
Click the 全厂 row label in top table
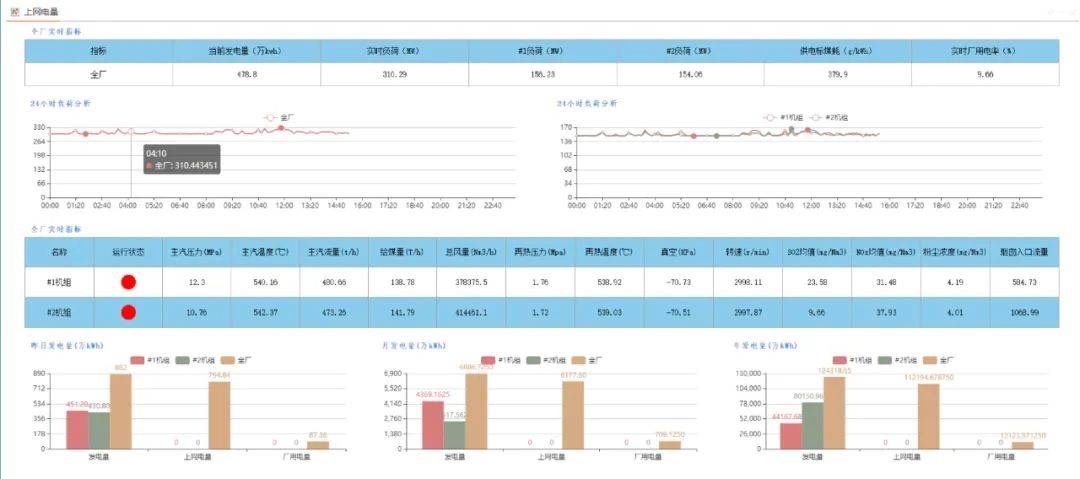click(x=98, y=74)
